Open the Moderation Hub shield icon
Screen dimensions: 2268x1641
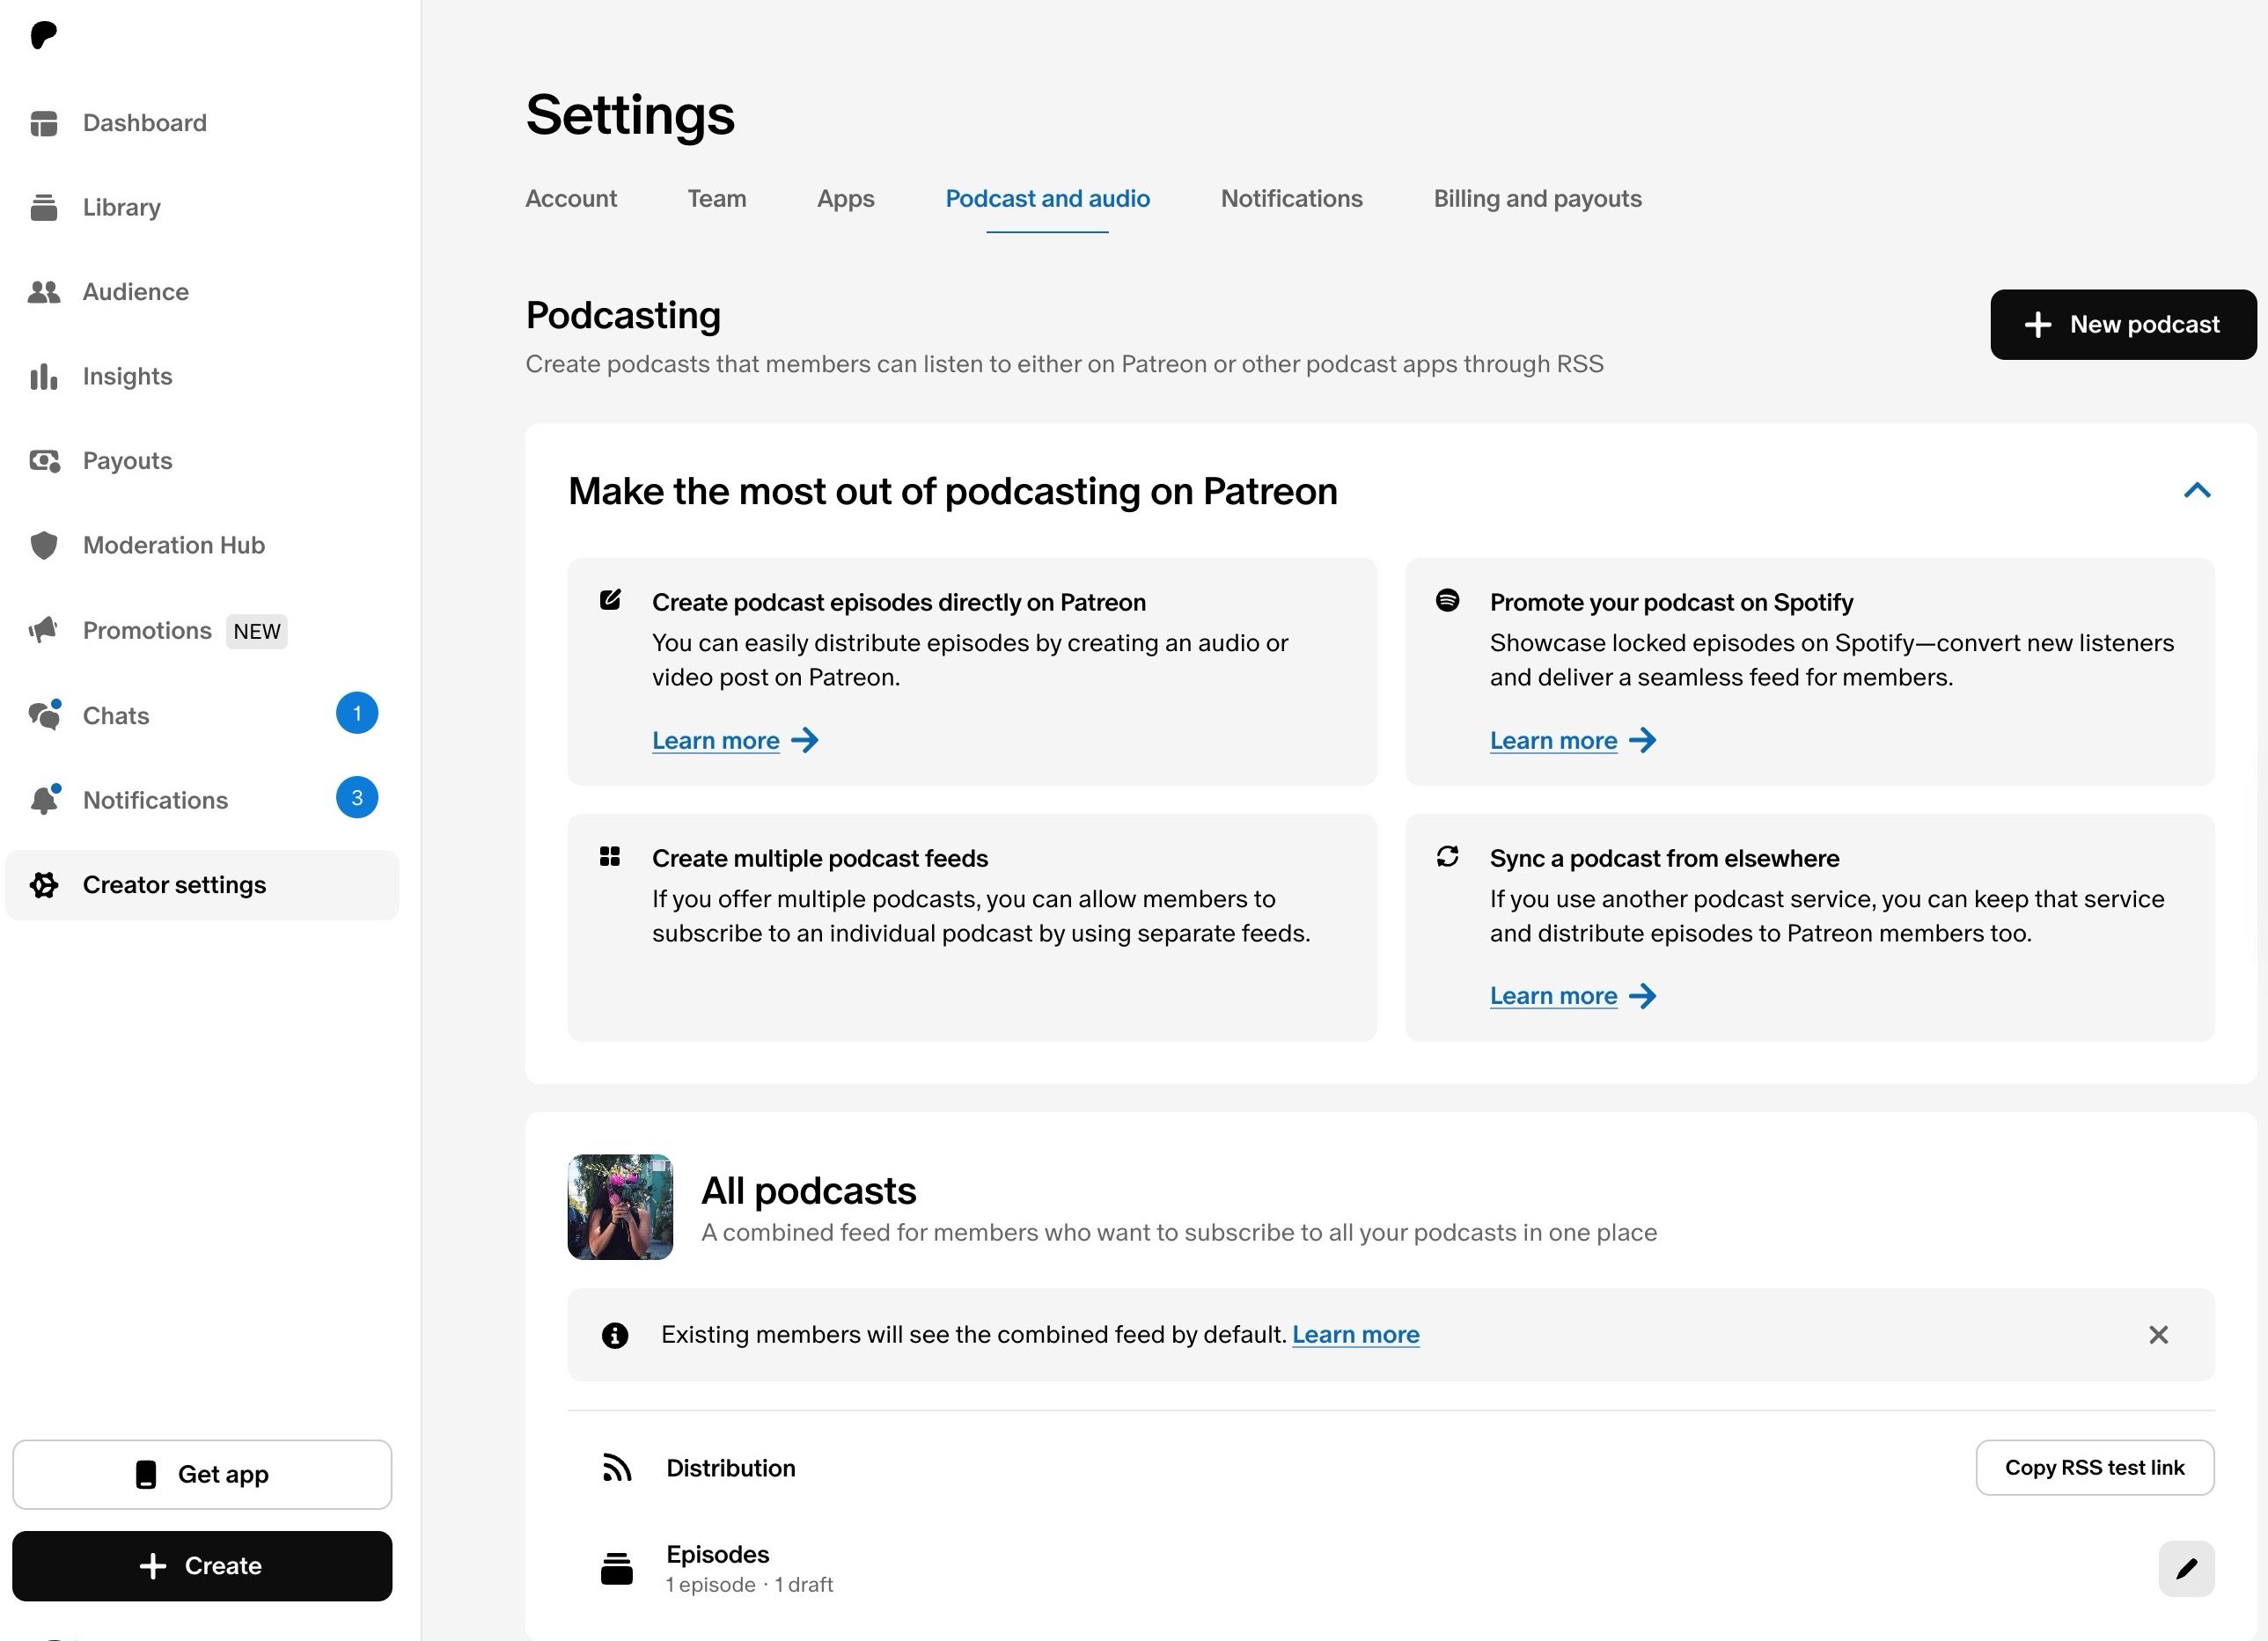44,546
